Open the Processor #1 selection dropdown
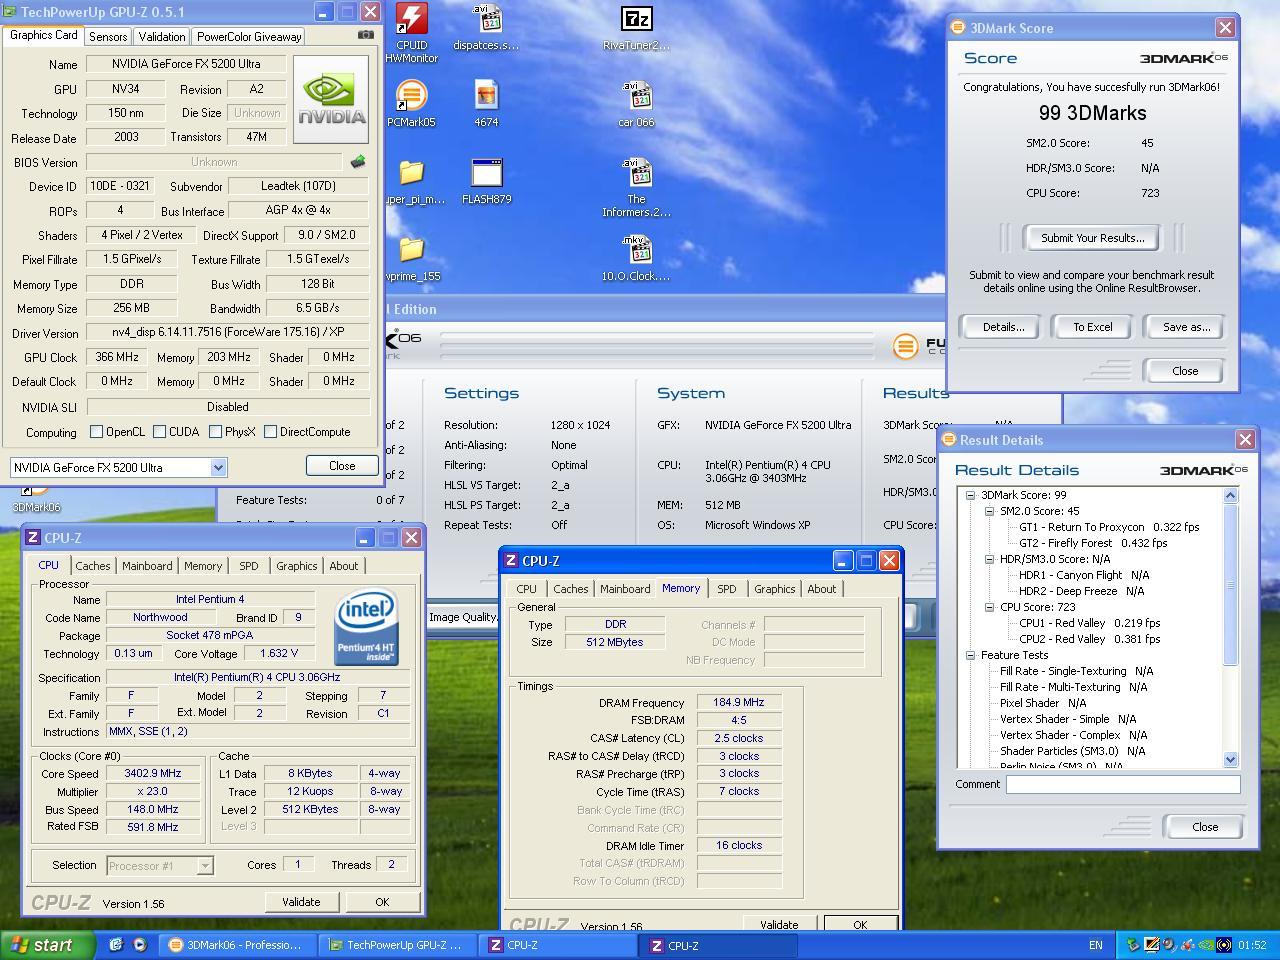 pyautogui.click(x=205, y=866)
